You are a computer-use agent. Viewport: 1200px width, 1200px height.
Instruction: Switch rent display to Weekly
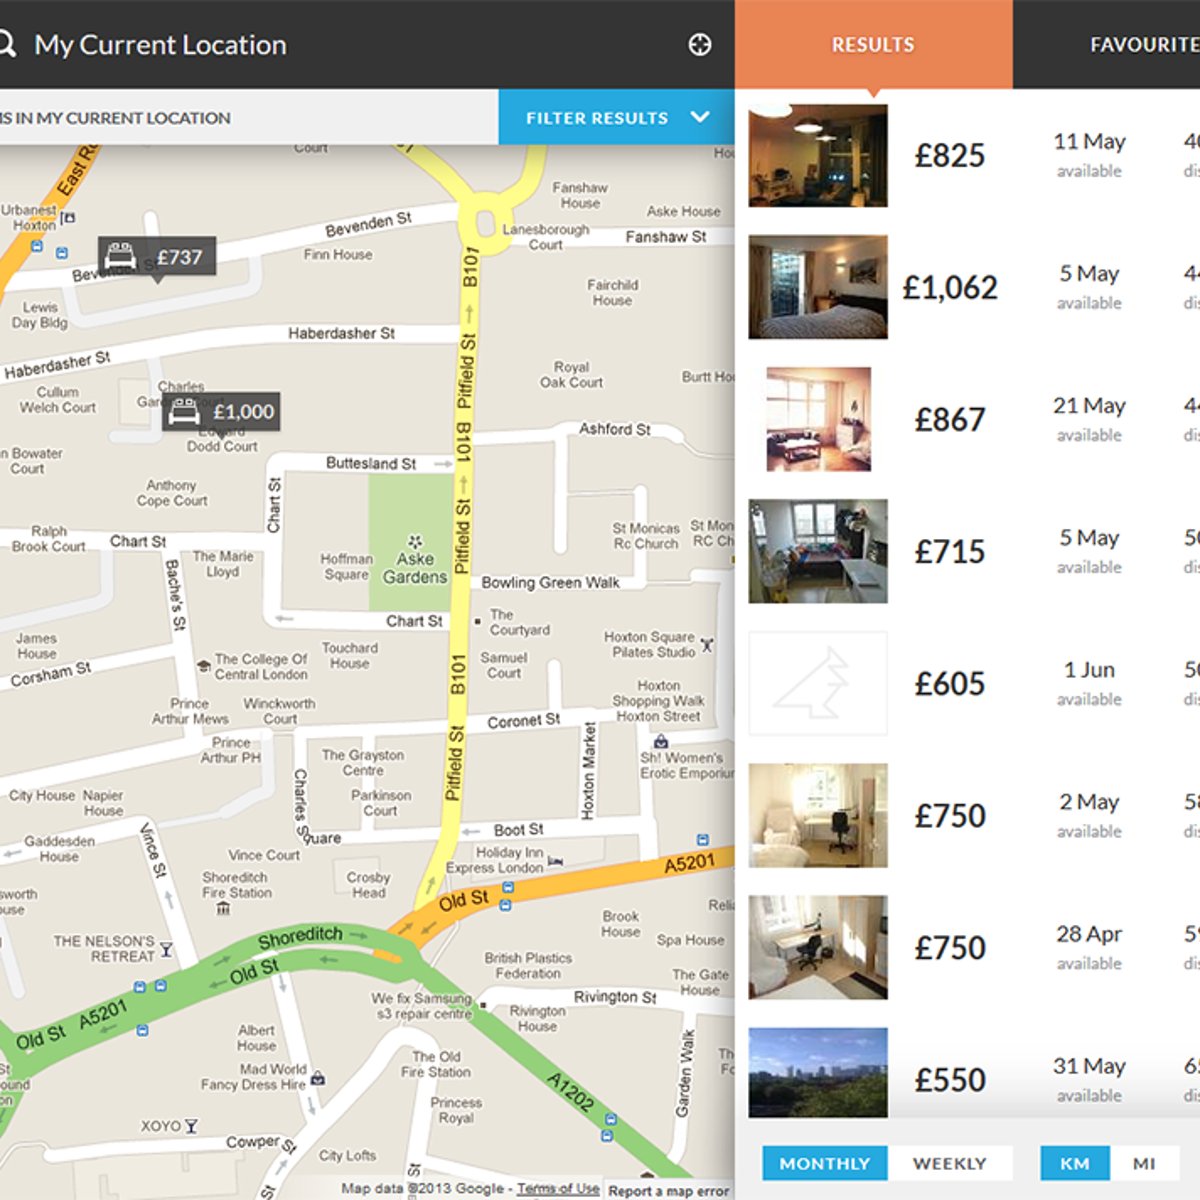pos(949,1163)
